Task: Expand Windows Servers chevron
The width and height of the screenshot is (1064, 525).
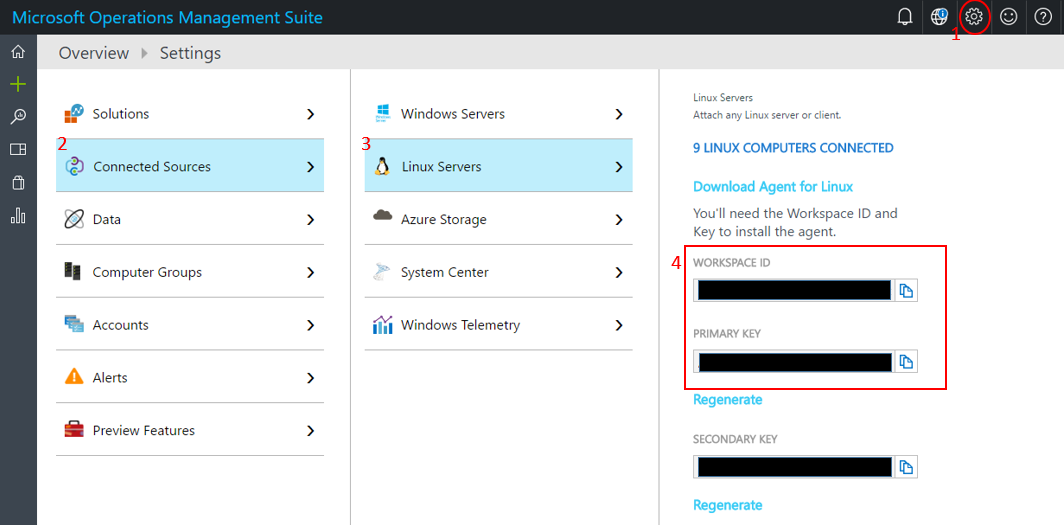Action: 619,114
